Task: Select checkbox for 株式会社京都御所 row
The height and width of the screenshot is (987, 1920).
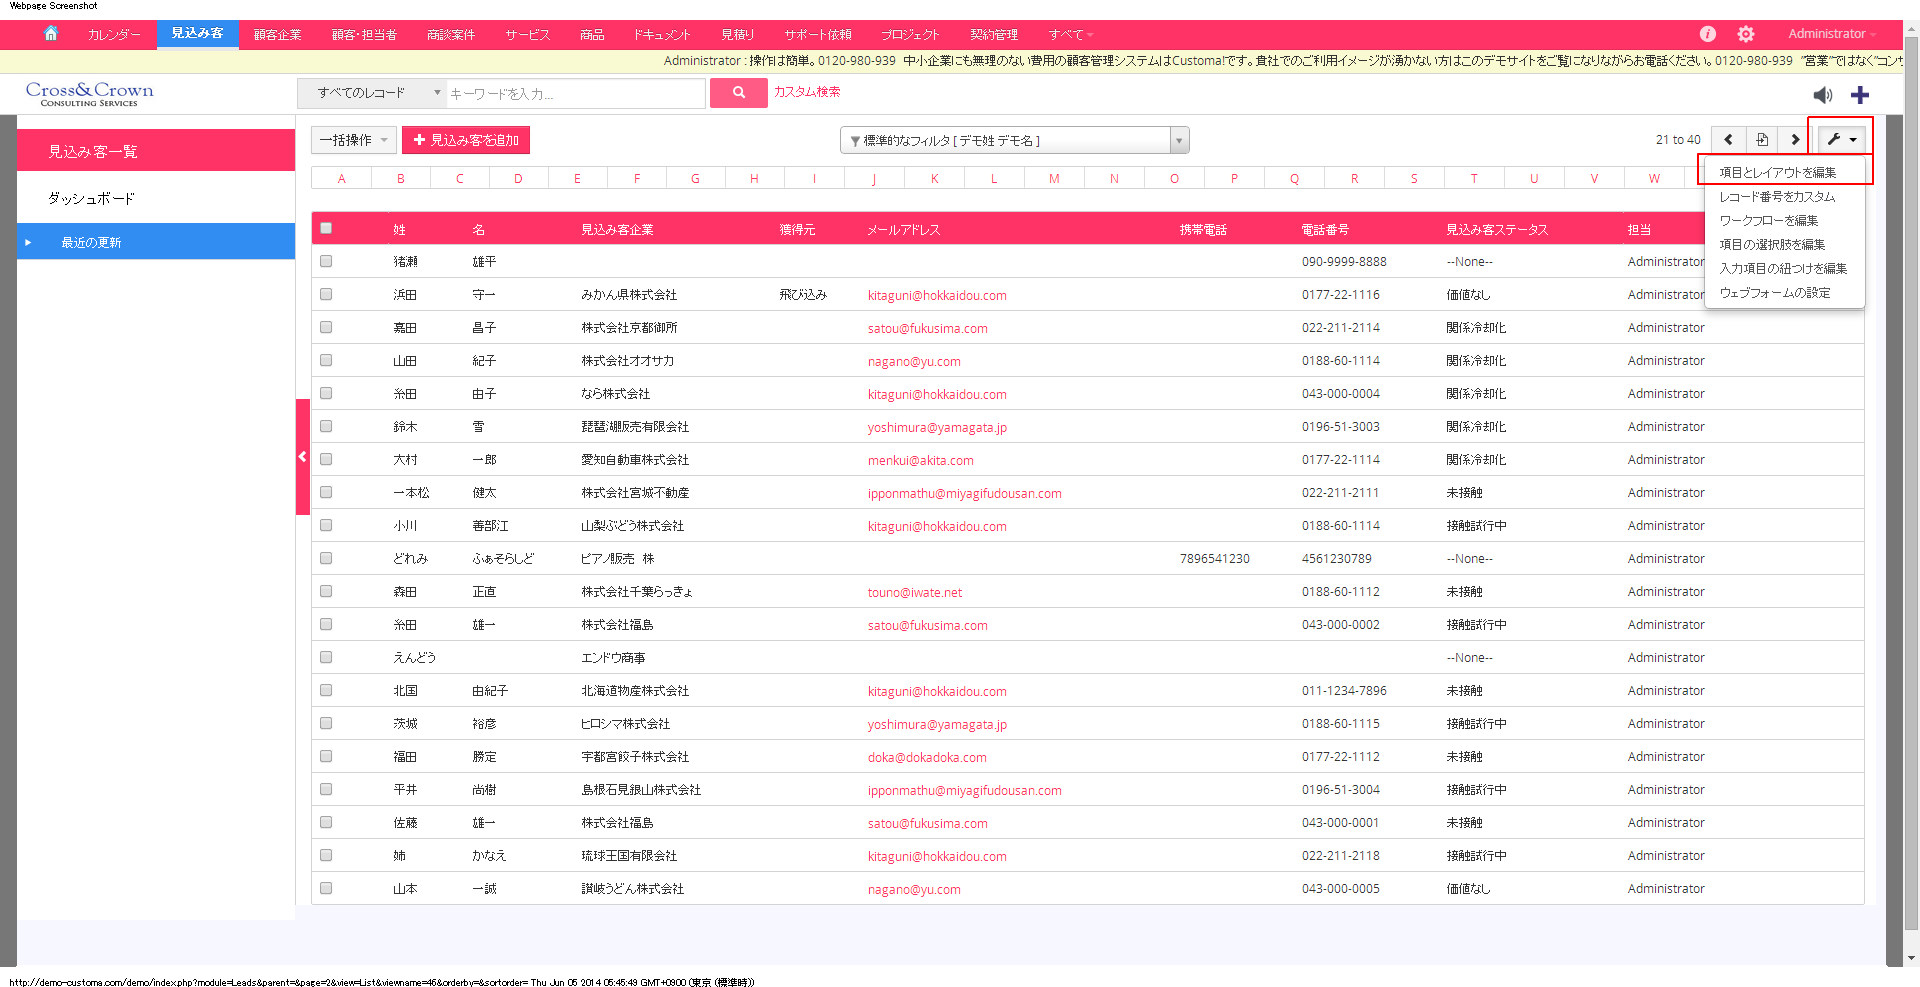Action: [326, 327]
